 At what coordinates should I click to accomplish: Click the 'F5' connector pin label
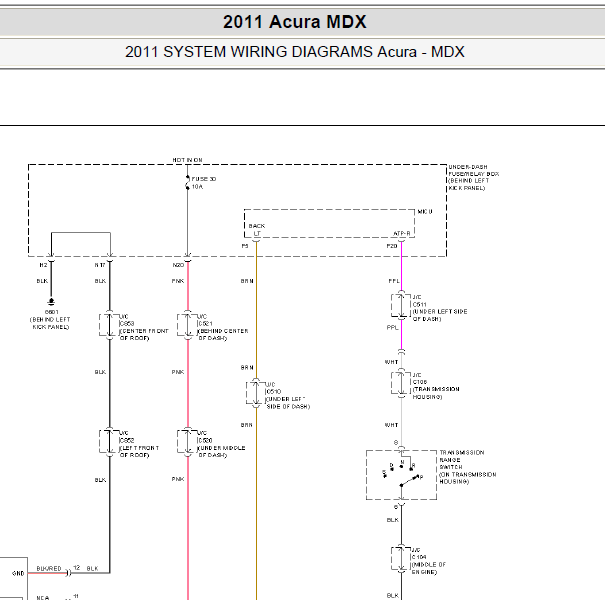click(x=245, y=246)
